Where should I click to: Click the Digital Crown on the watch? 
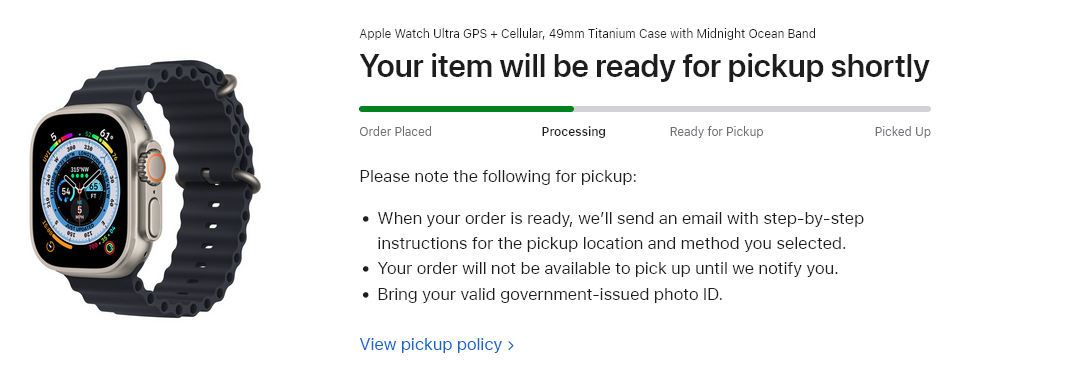[153, 168]
